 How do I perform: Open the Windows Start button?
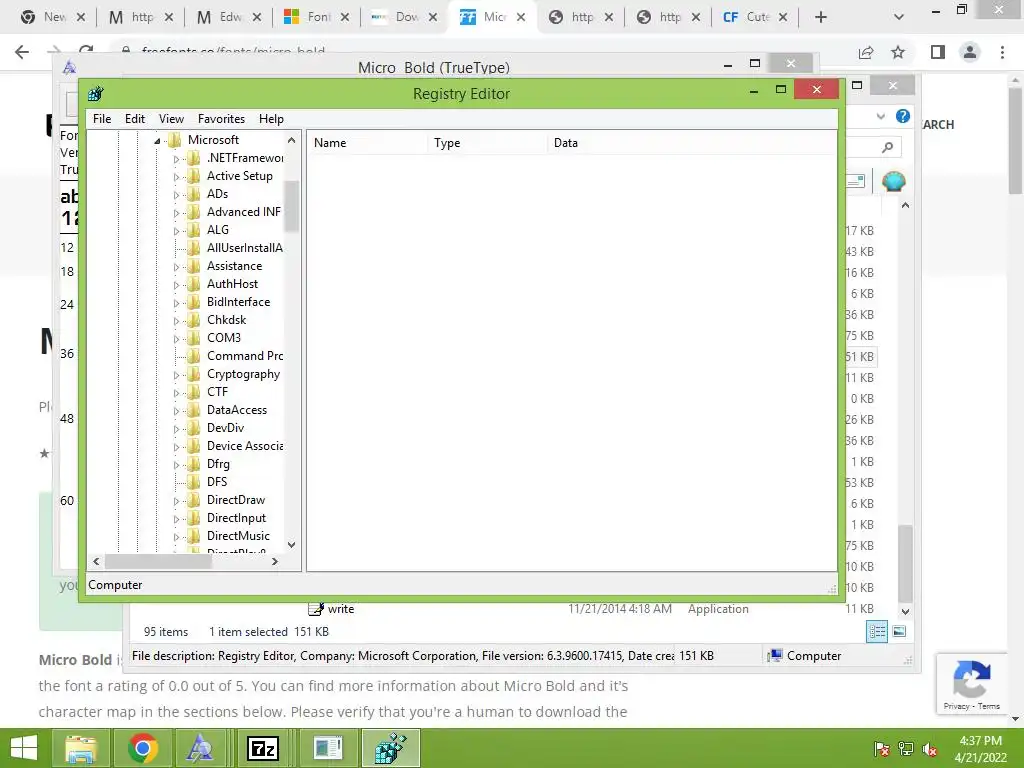pyautogui.click(x=24, y=748)
